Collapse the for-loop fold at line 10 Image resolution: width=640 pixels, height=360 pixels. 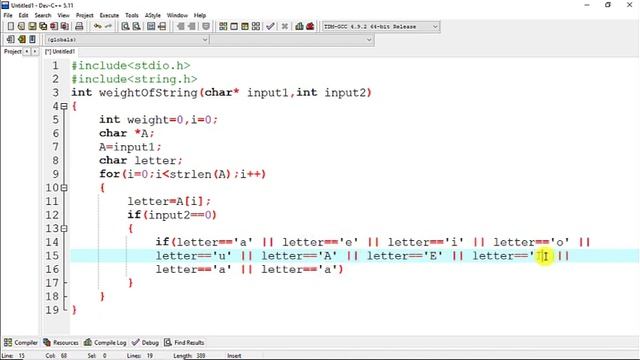coord(64,188)
